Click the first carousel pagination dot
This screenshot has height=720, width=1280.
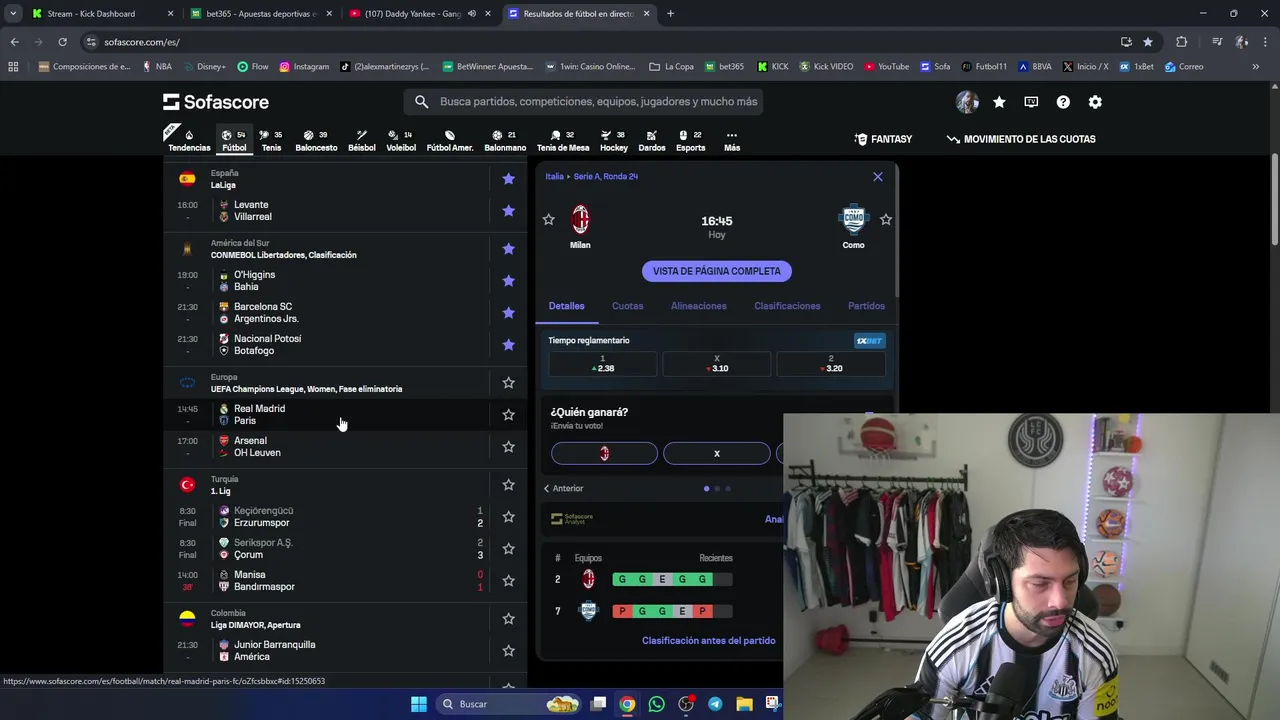coord(706,489)
